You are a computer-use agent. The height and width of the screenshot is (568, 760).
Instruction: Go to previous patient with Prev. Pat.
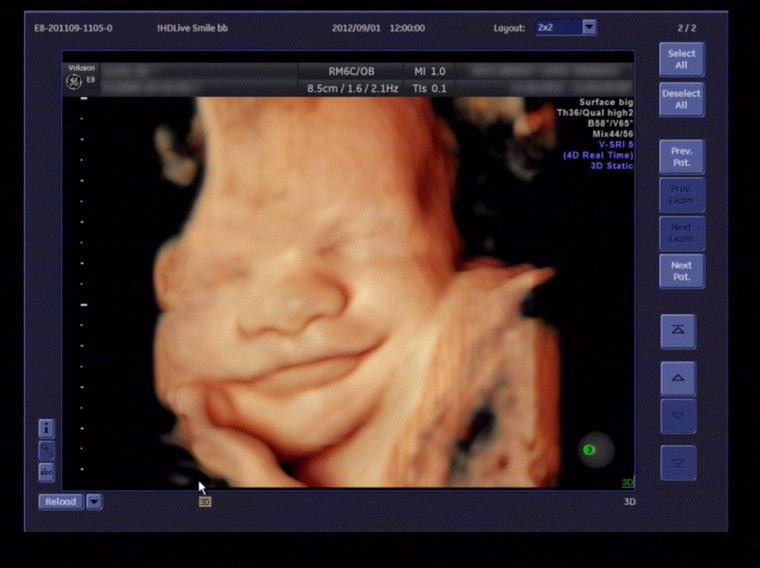pos(681,157)
